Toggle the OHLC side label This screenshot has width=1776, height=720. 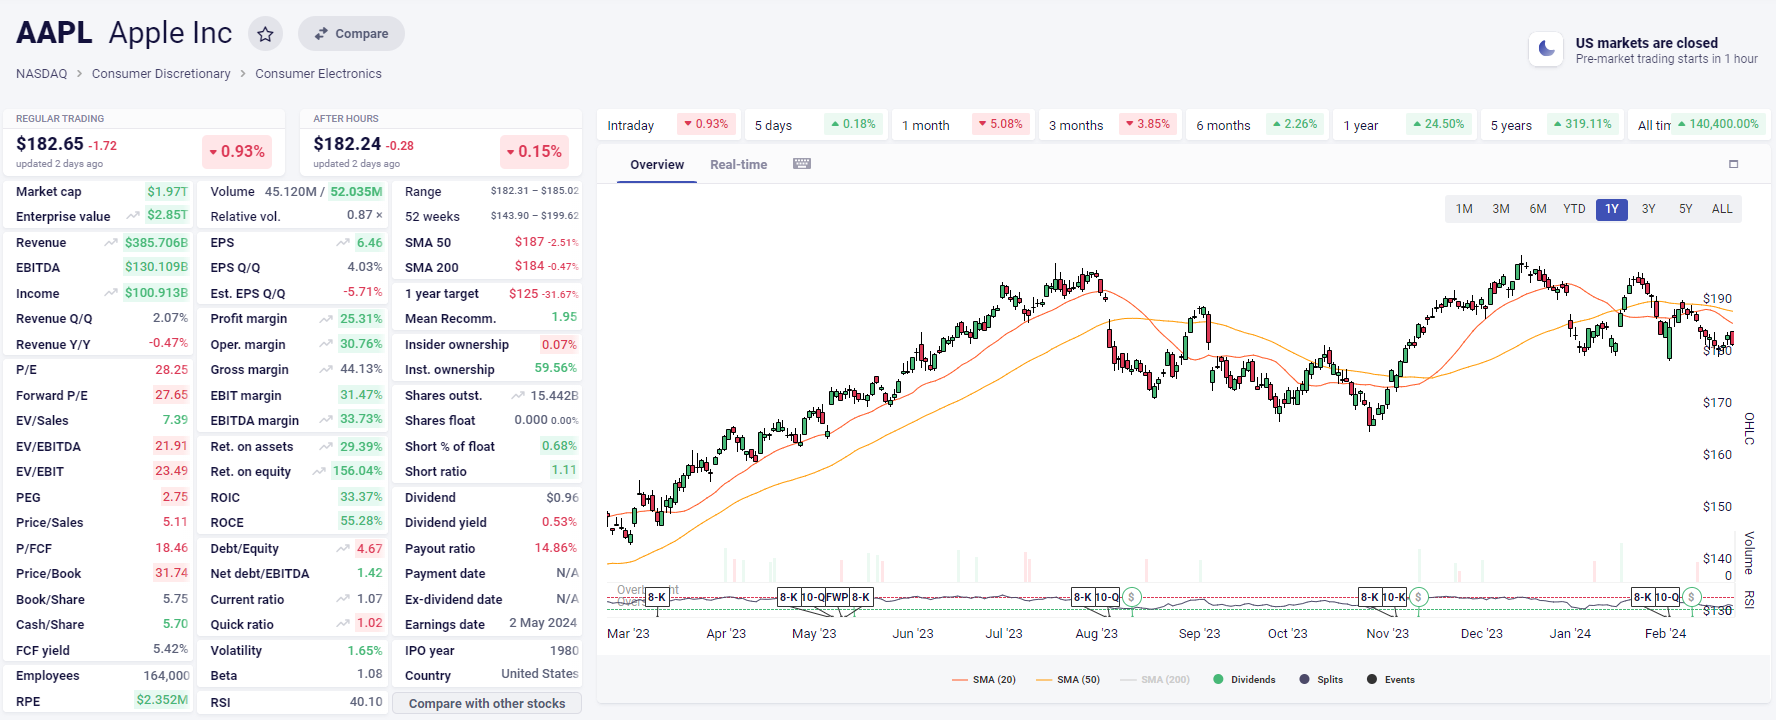coord(1749,429)
